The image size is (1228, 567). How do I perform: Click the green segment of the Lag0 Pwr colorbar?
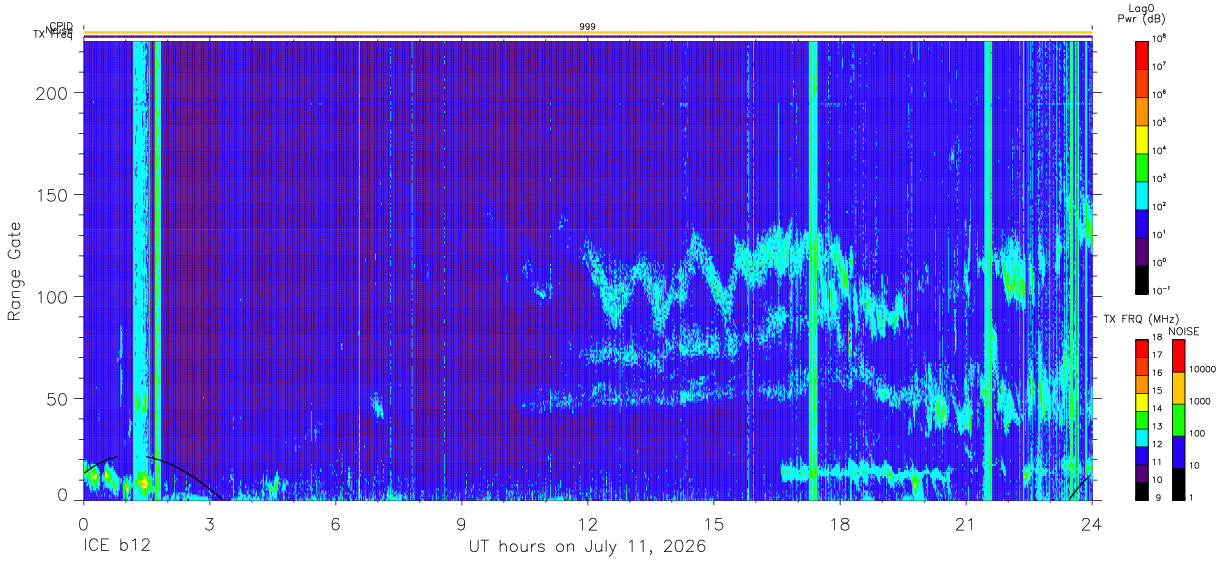(1141, 165)
